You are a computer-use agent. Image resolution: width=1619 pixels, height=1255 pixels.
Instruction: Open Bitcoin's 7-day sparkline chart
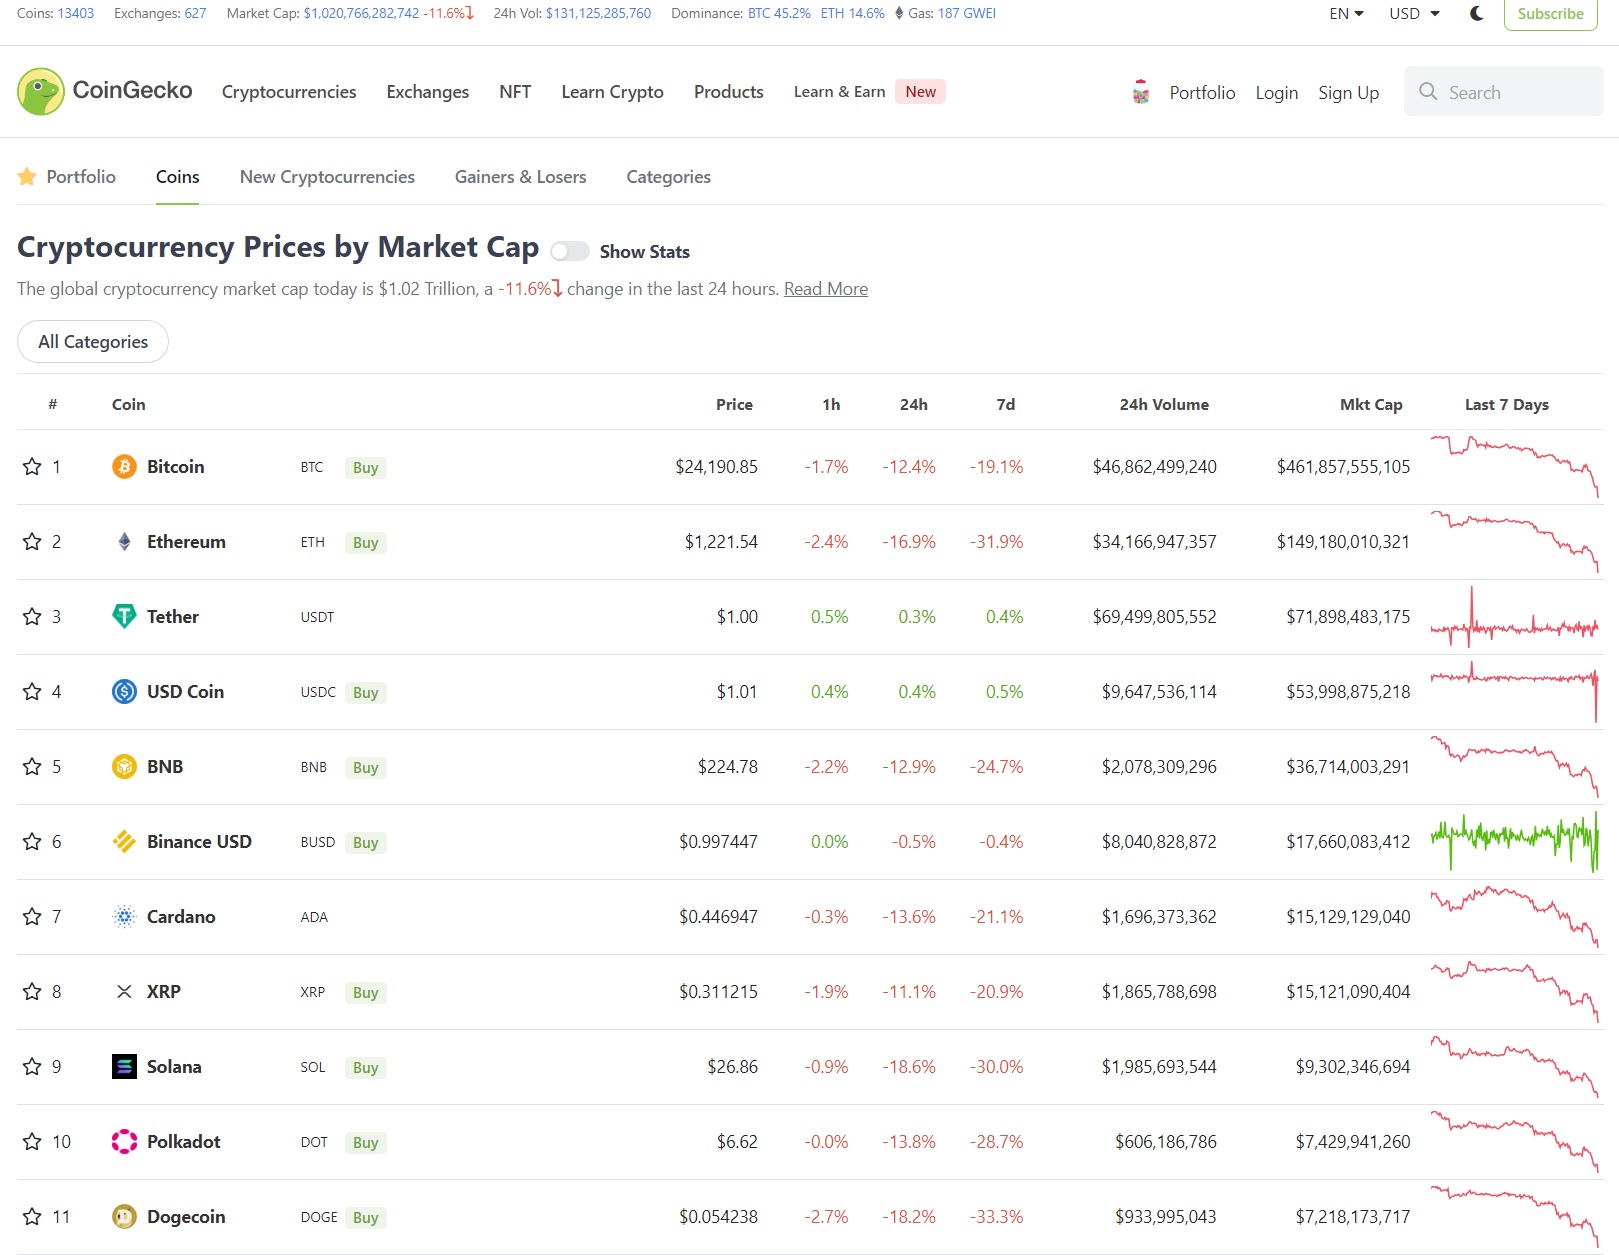tap(1514, 467)
